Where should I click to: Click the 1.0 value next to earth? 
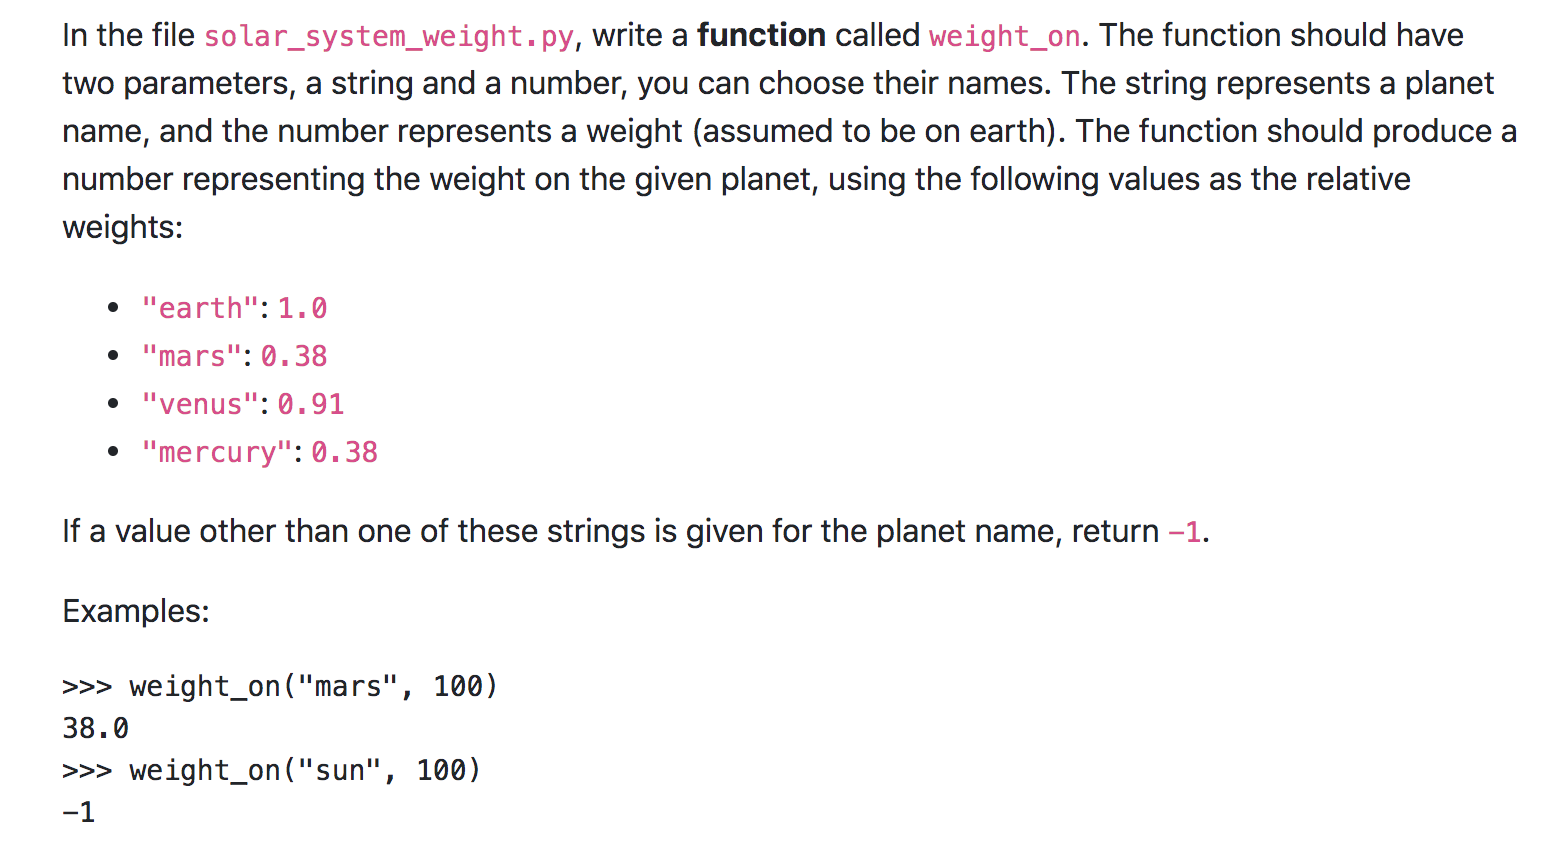[303, 308]
